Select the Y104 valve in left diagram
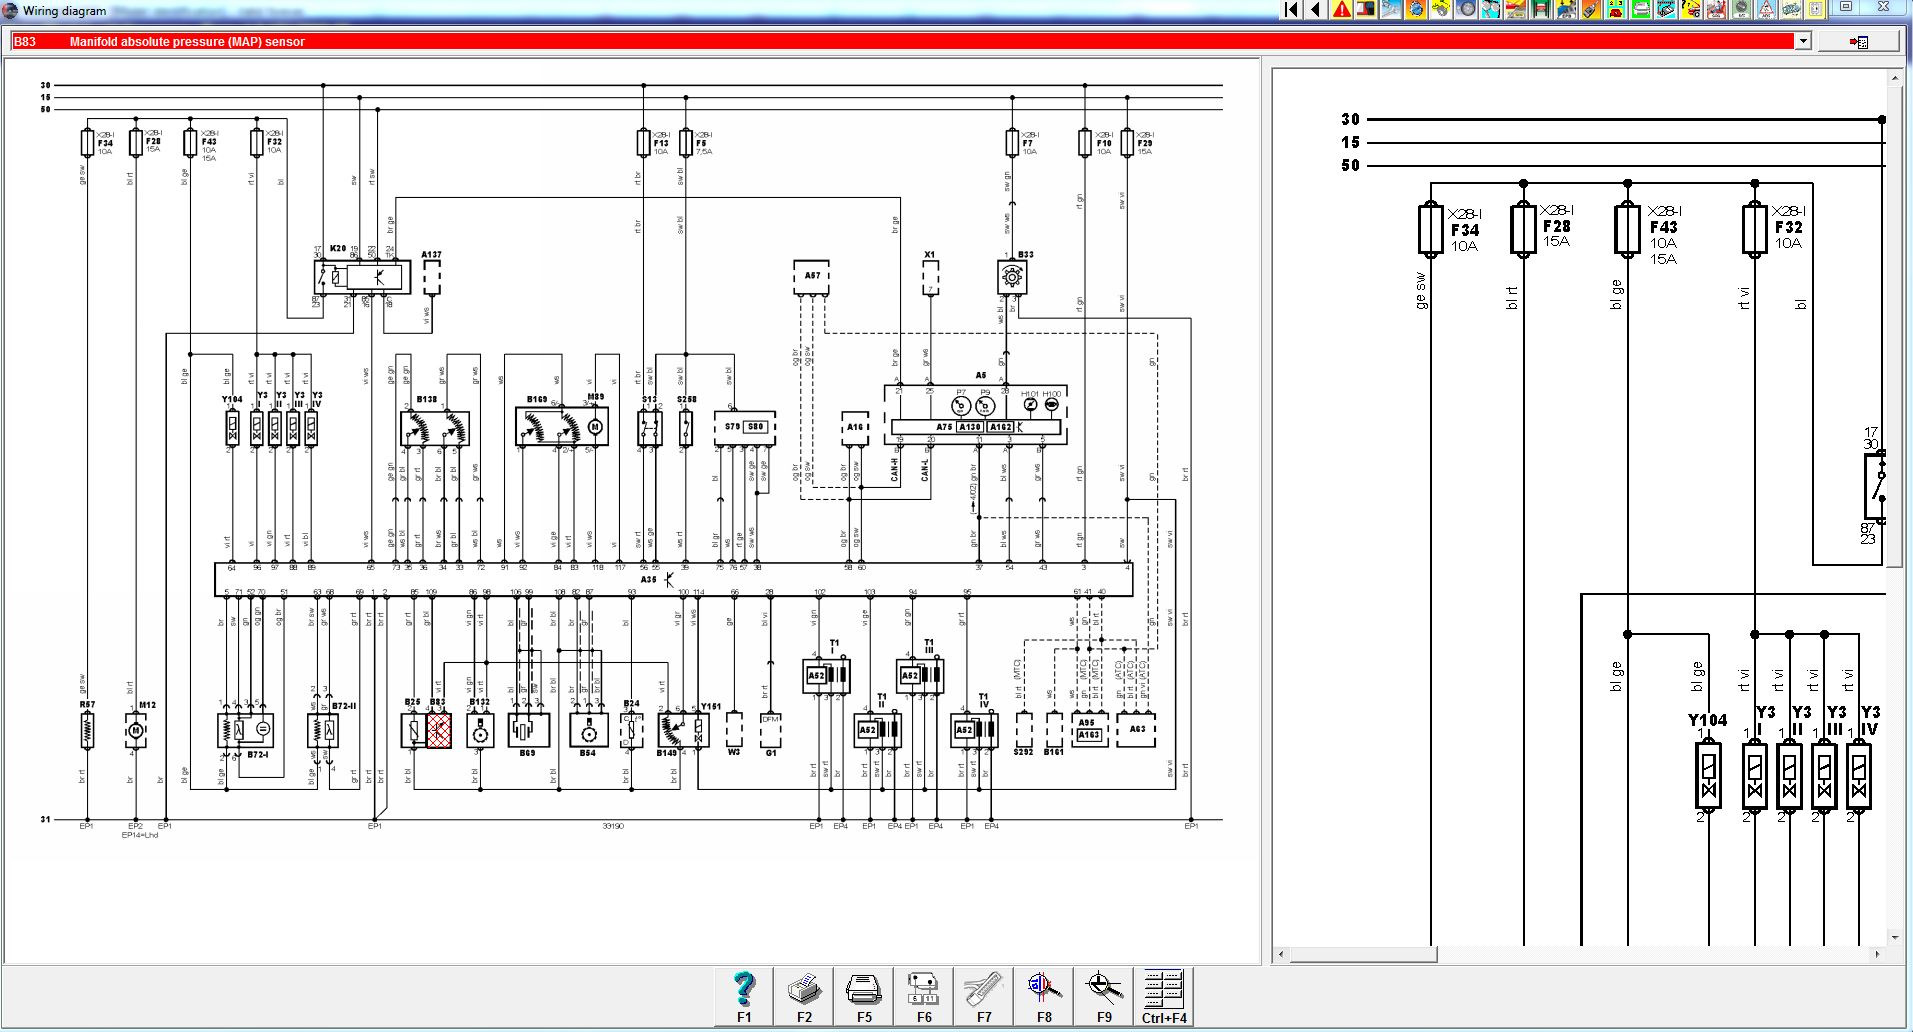 point(232,428)
